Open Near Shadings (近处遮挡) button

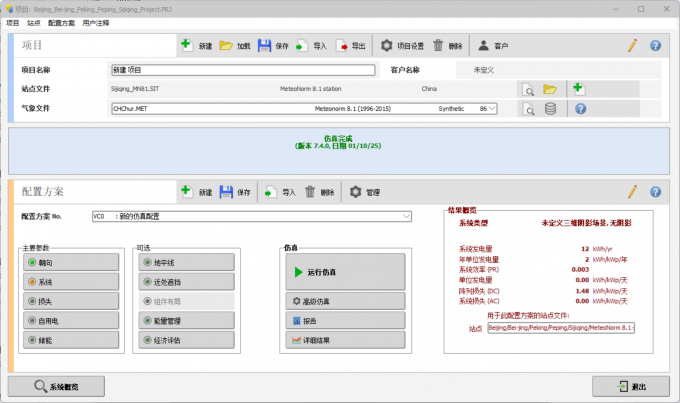(186, 282)
